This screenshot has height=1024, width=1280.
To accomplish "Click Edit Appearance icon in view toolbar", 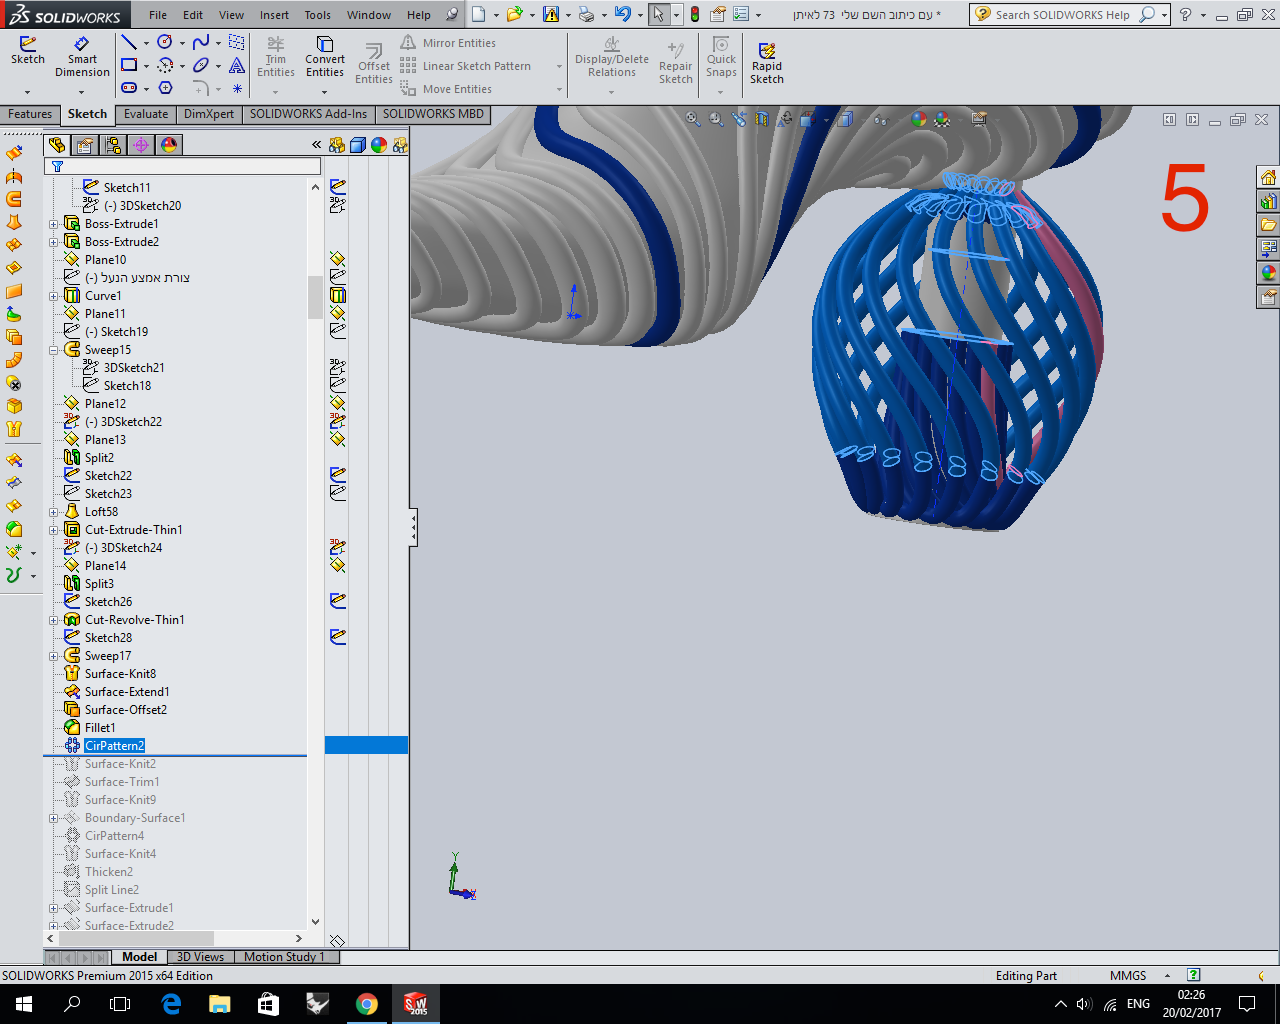I will tap(919, 120).
